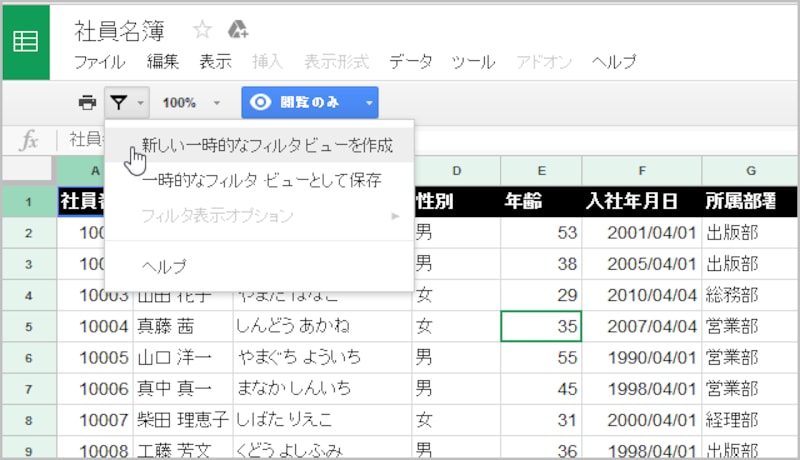Click the 性別 header cell
This screenshot has width=800, height=460.
(x=457, y=202)
